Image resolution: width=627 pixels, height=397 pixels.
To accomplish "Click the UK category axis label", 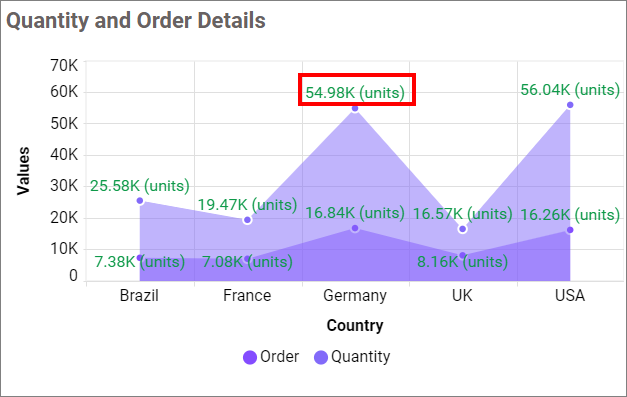I will coord(462,295).
